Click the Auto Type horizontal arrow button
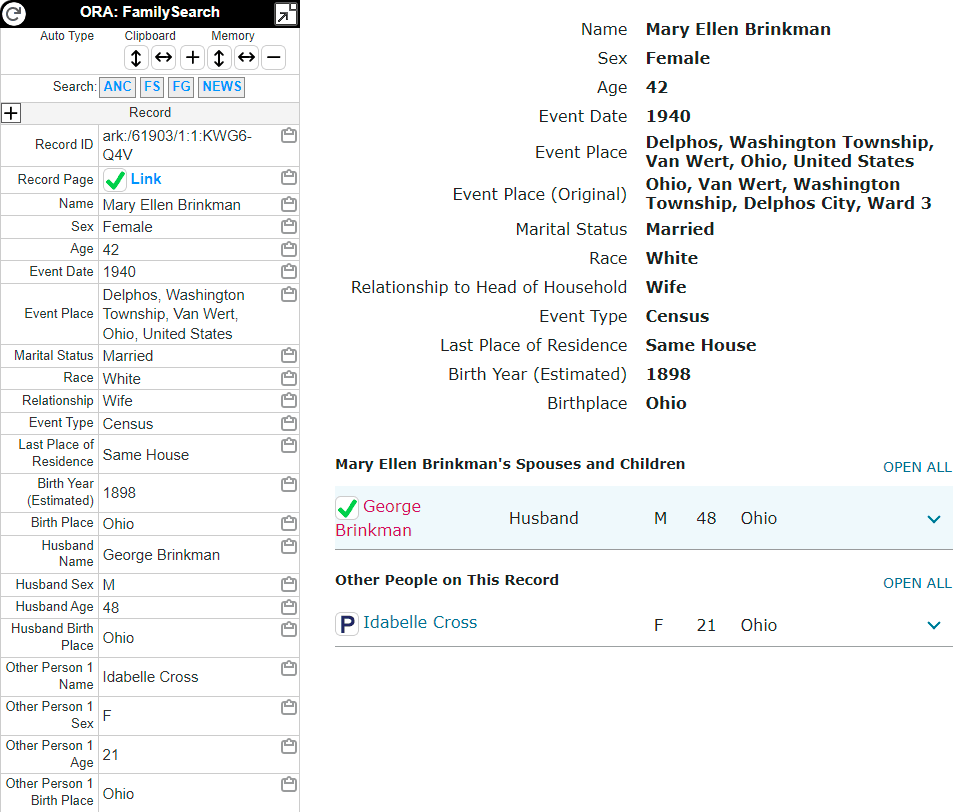Viewport: 953px width, 812px height. 163,58
